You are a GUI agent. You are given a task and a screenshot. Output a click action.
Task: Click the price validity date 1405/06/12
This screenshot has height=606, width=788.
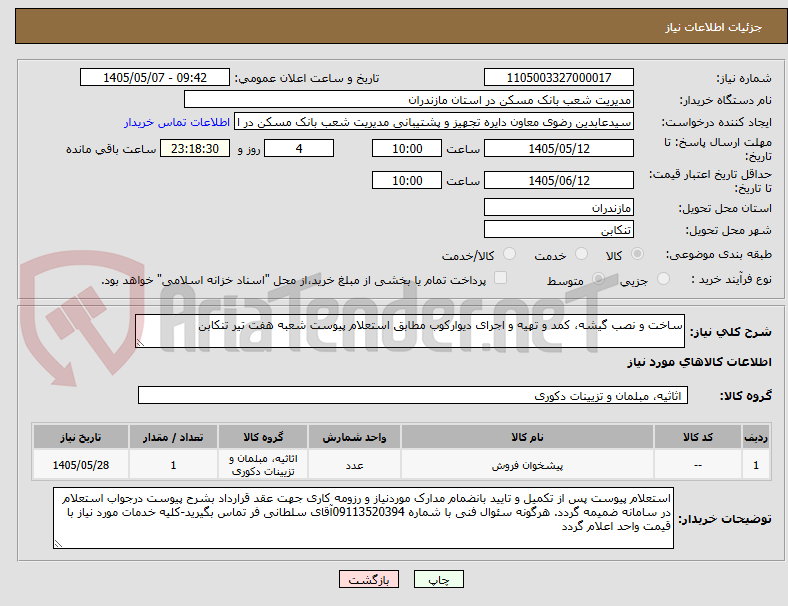click(x=559, y=180)
